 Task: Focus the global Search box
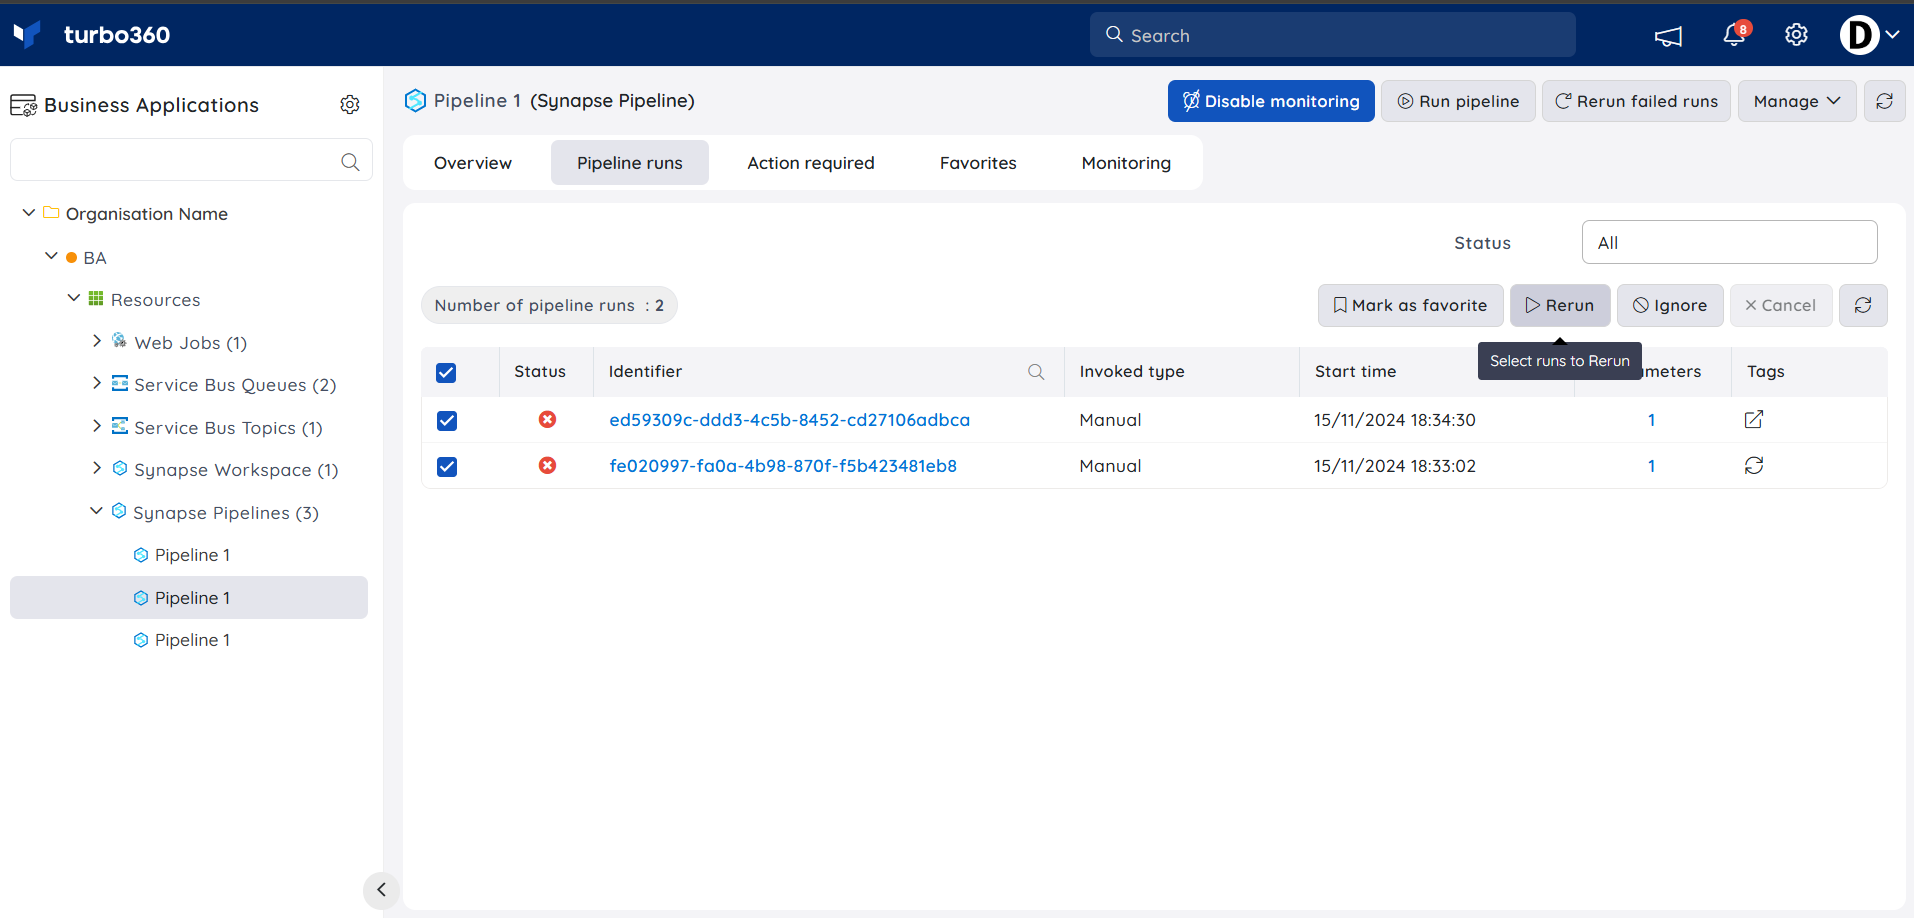(x=1332, y=35)
